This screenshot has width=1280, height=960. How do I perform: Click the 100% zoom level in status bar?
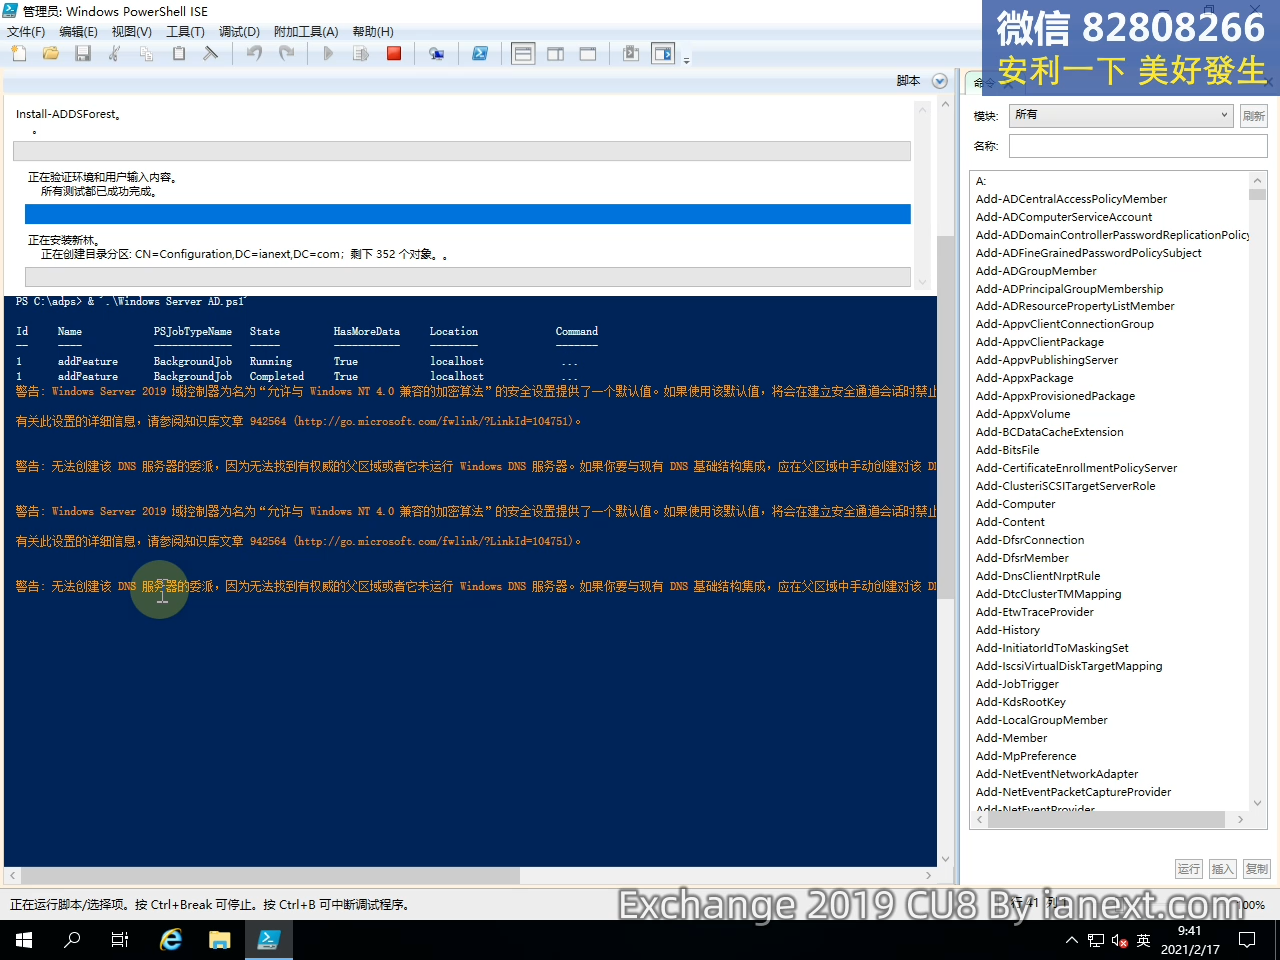pos(1252,905)
